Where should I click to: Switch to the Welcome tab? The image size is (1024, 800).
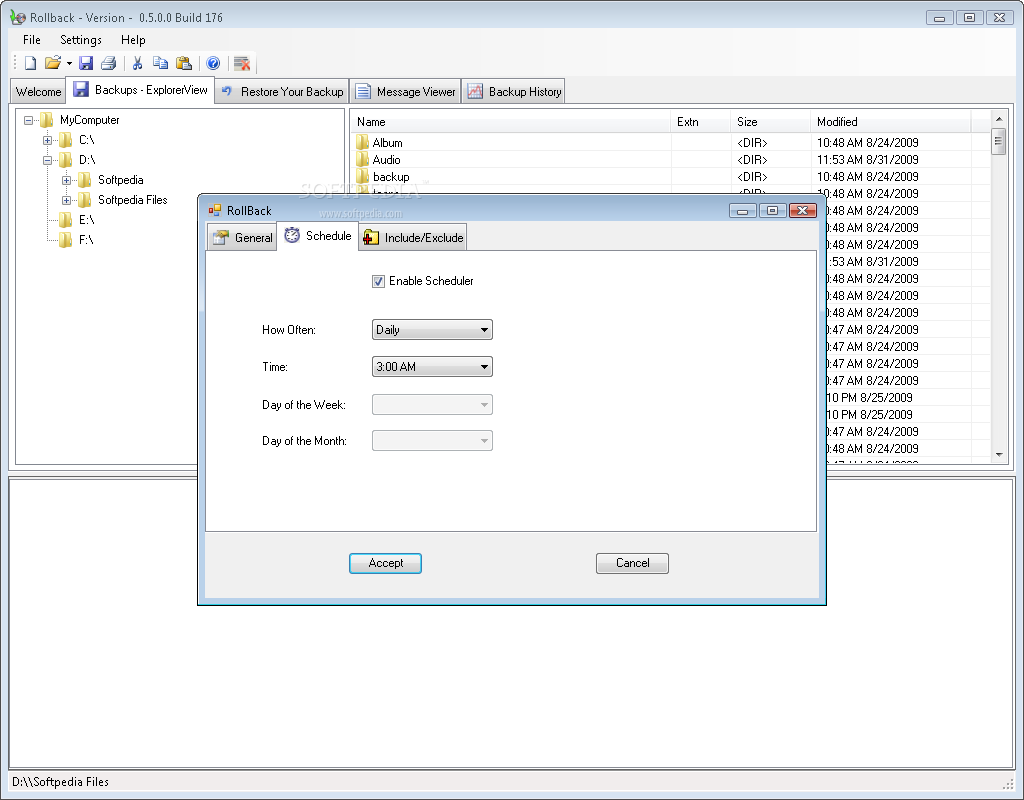point(39,92)
